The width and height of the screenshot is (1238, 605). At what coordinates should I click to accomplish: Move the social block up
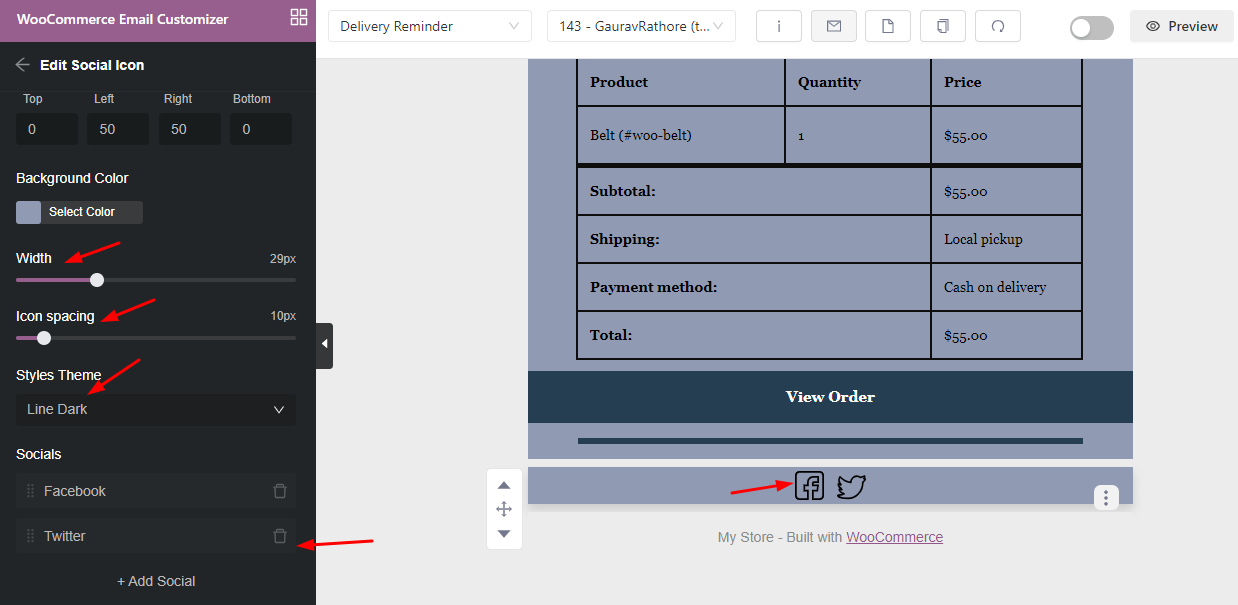tap(504, 485)
